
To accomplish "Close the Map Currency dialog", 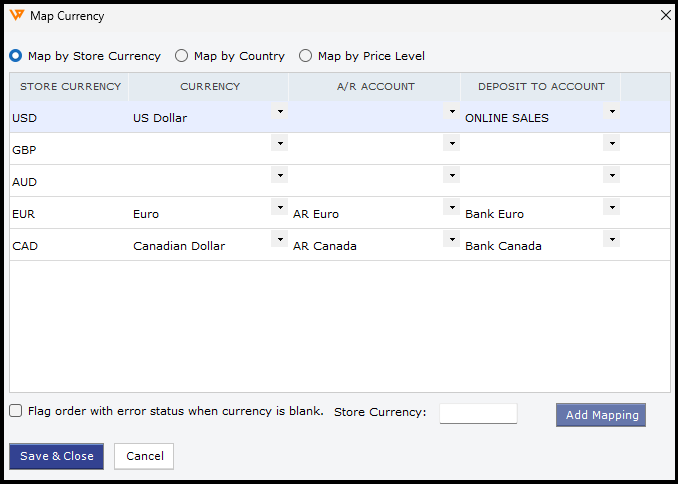I will point(666,15).
